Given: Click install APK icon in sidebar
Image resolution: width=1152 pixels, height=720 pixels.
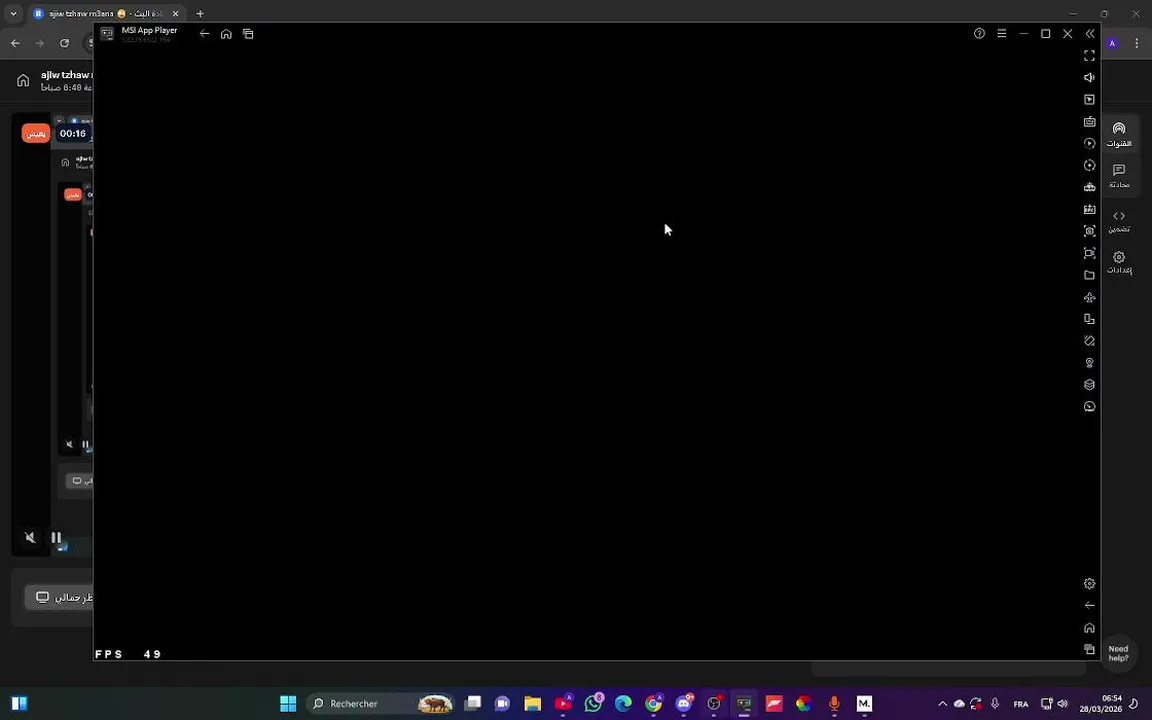Looking at the screenshot, I should pyautogui.click(x=1090, y=209).
